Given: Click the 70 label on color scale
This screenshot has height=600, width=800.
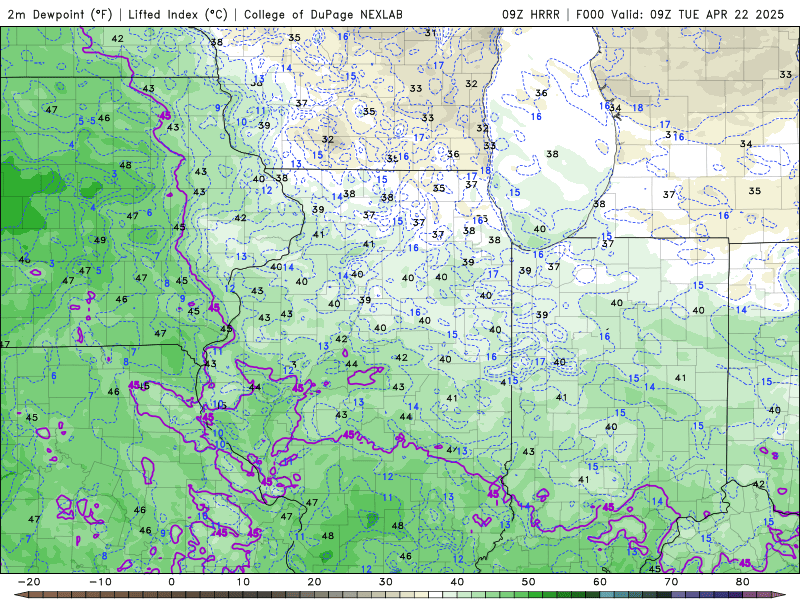Looking at the screenshot, I should (671, 582).
